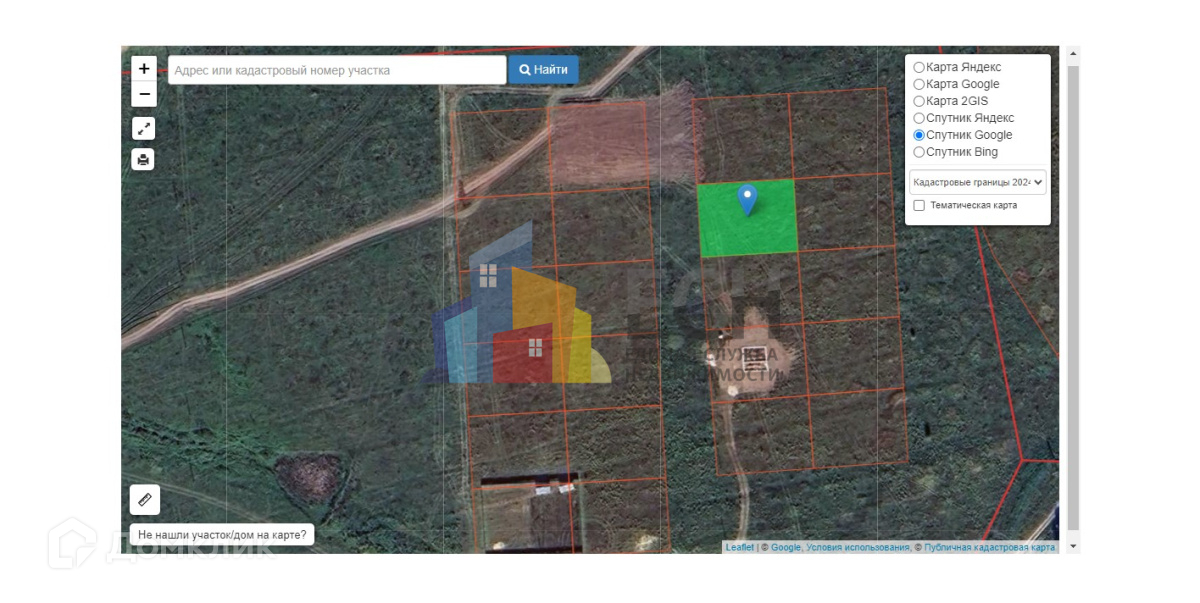The width and height of the screenshot is (1200, 603).
Task: Click the Найти search button
Action: [x=544, y=70]
